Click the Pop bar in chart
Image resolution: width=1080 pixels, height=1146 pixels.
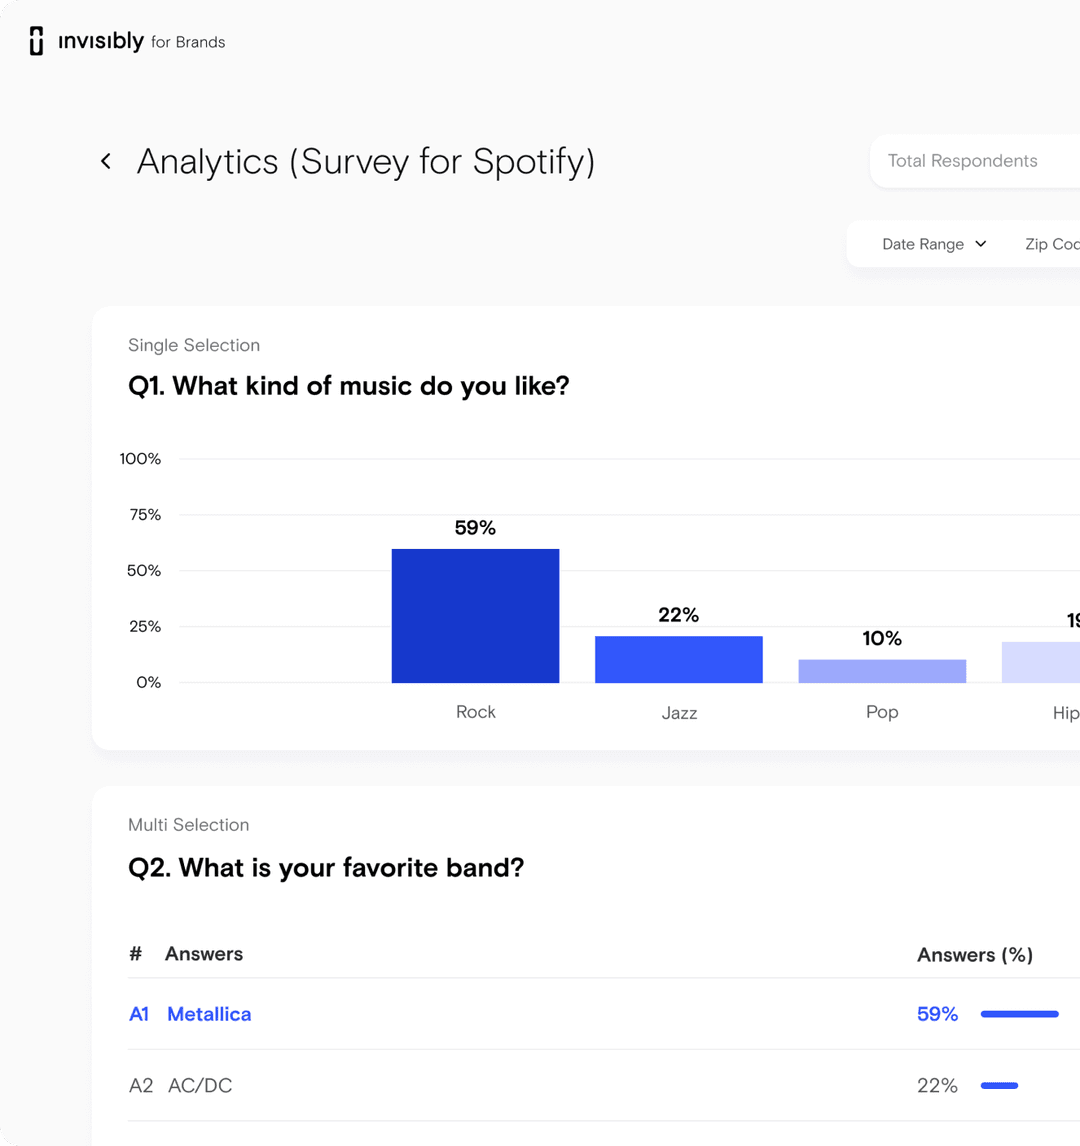tap(882, 671)
